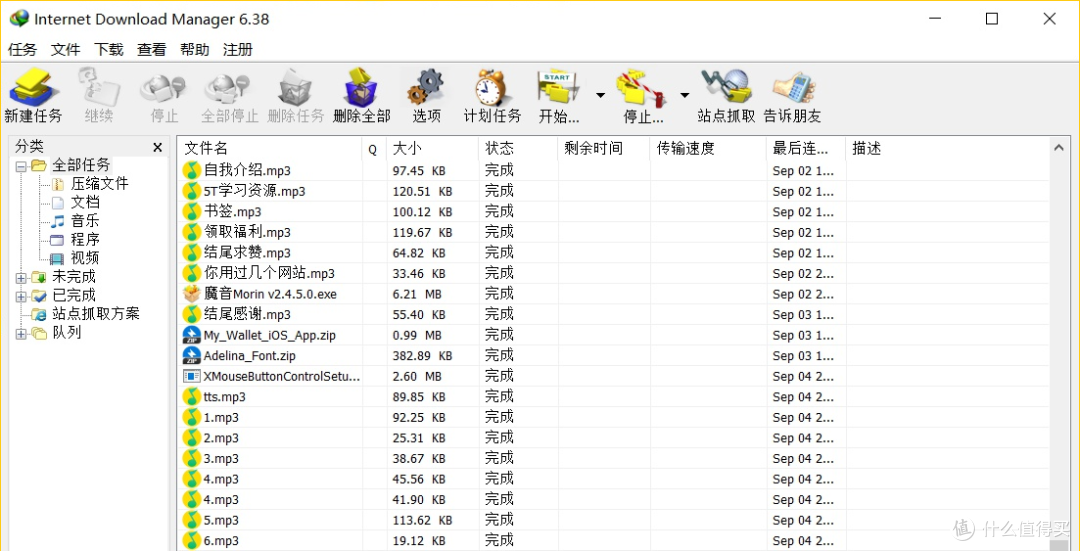1080x551 pixels.
Task: Click the 停止 stop toolbar icon
Action: tap(163, 88)
